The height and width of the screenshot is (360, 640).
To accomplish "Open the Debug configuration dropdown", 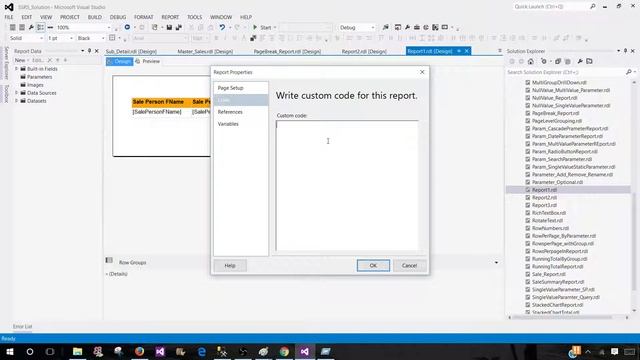I will 373,27.
